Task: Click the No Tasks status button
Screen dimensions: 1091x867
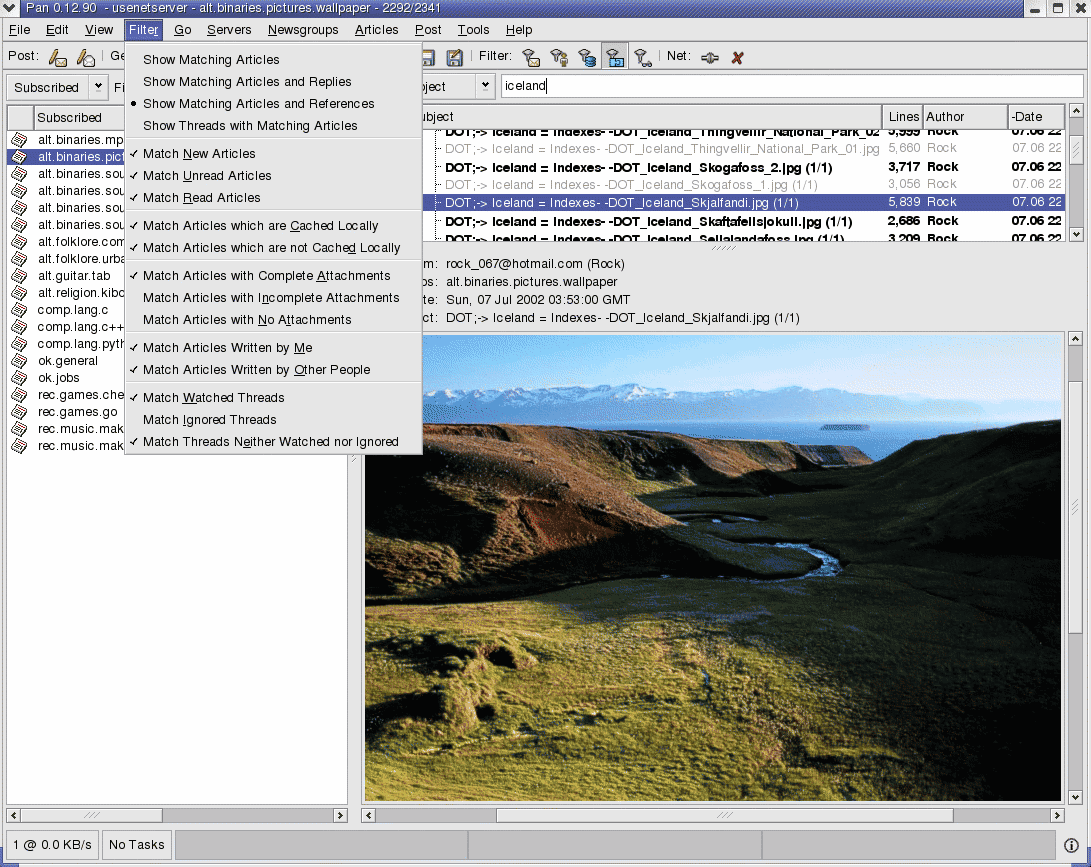Action: 137,845
